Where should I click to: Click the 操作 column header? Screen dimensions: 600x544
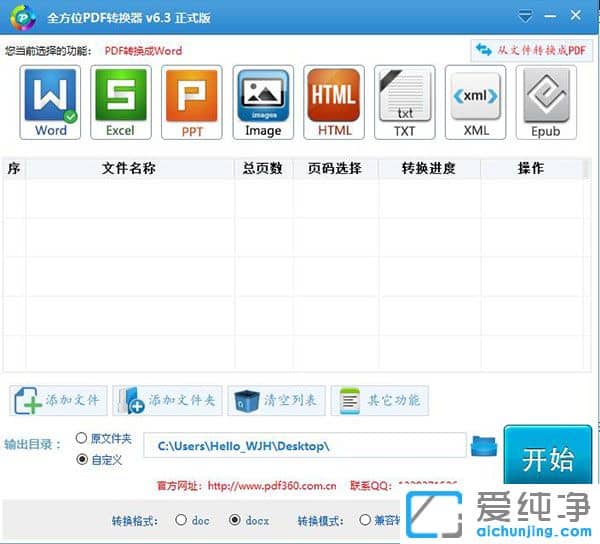[532, 168]
